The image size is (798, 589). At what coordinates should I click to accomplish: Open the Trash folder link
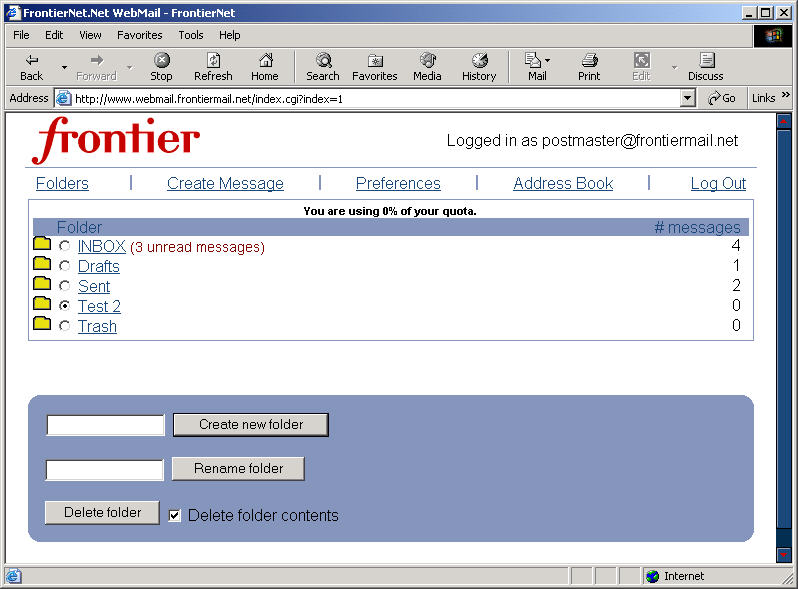pos(97,326)
